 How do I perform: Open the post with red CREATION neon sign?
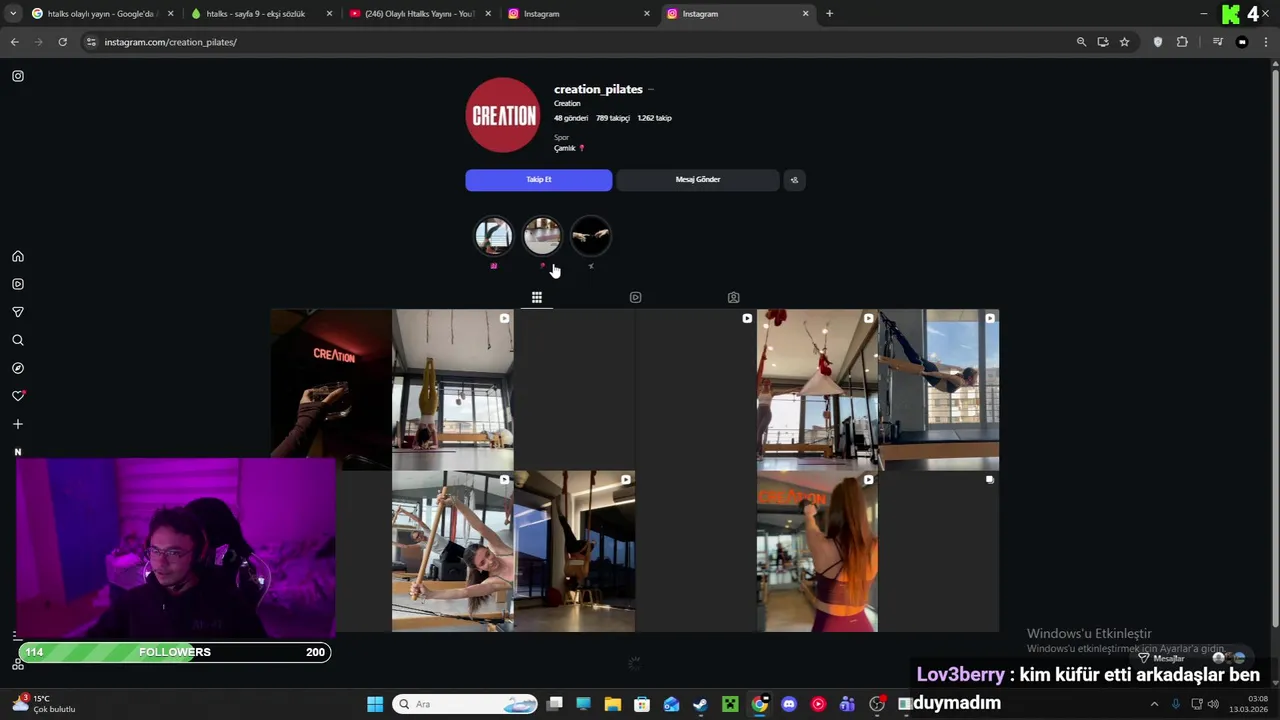click(x=331, y=390)
